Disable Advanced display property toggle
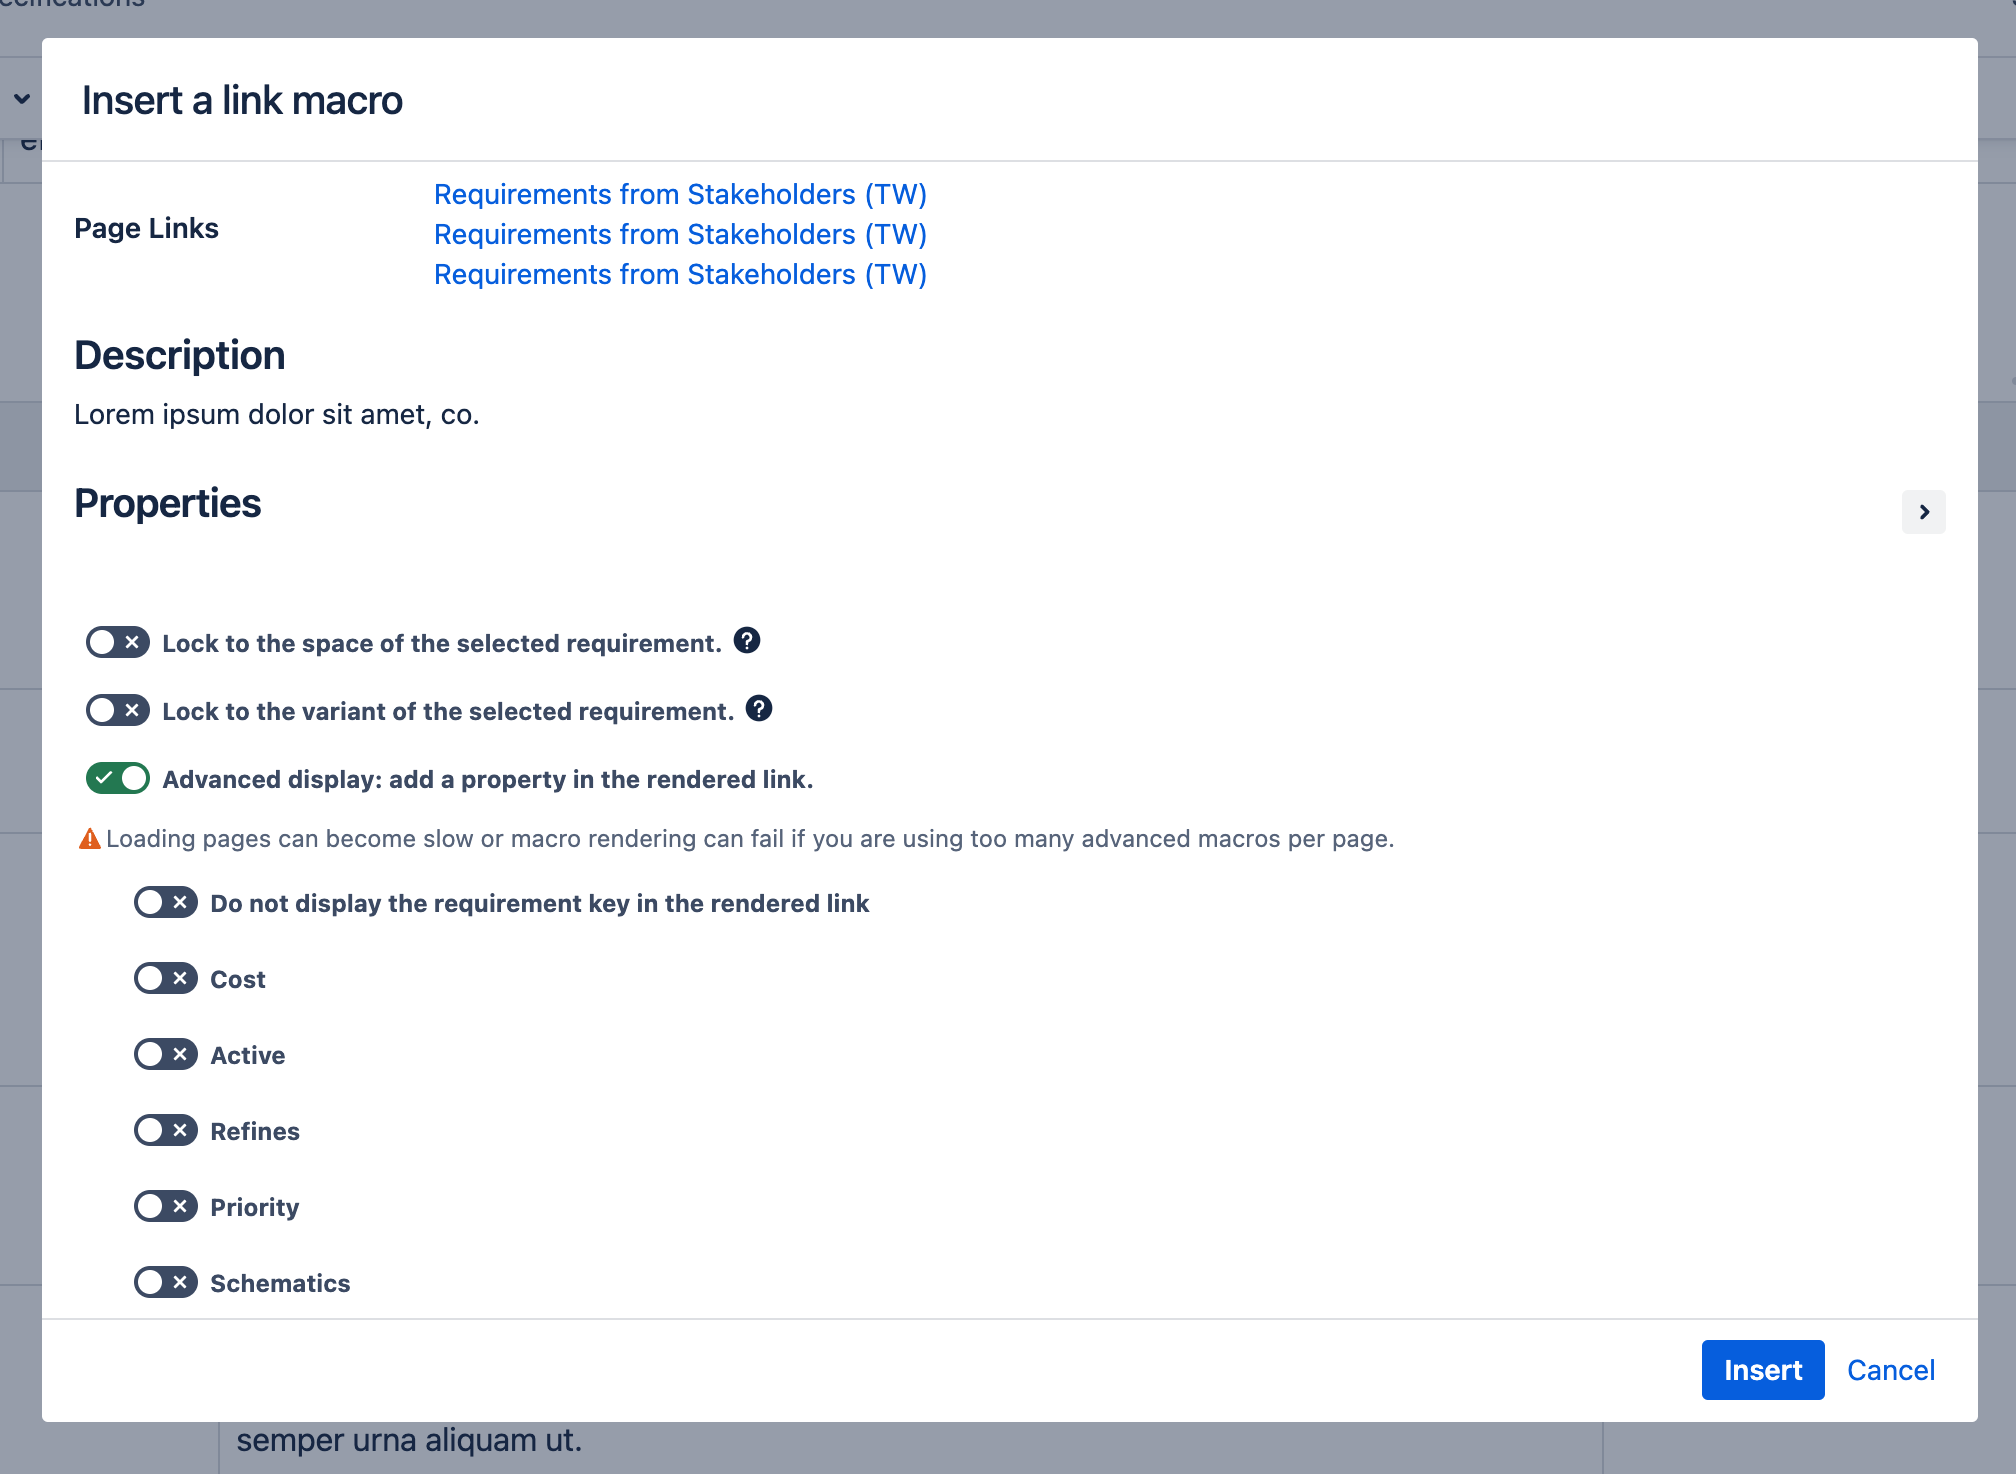 [118, 778]
